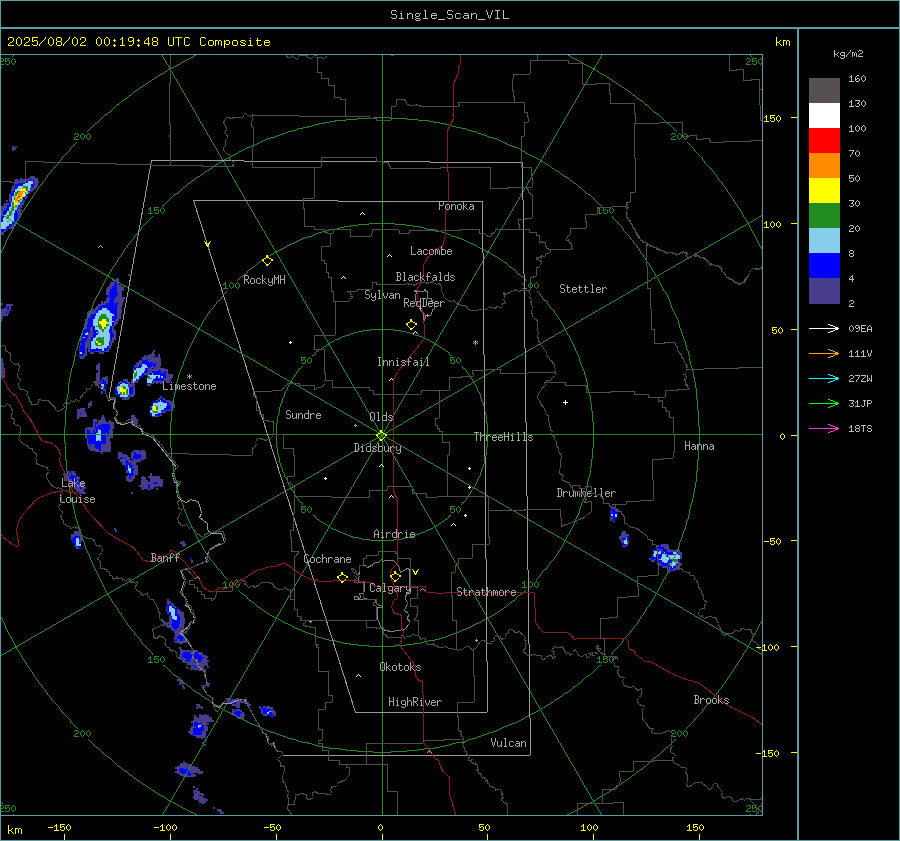
Task: Click the Airdrie city label
Action: (394, 534)
